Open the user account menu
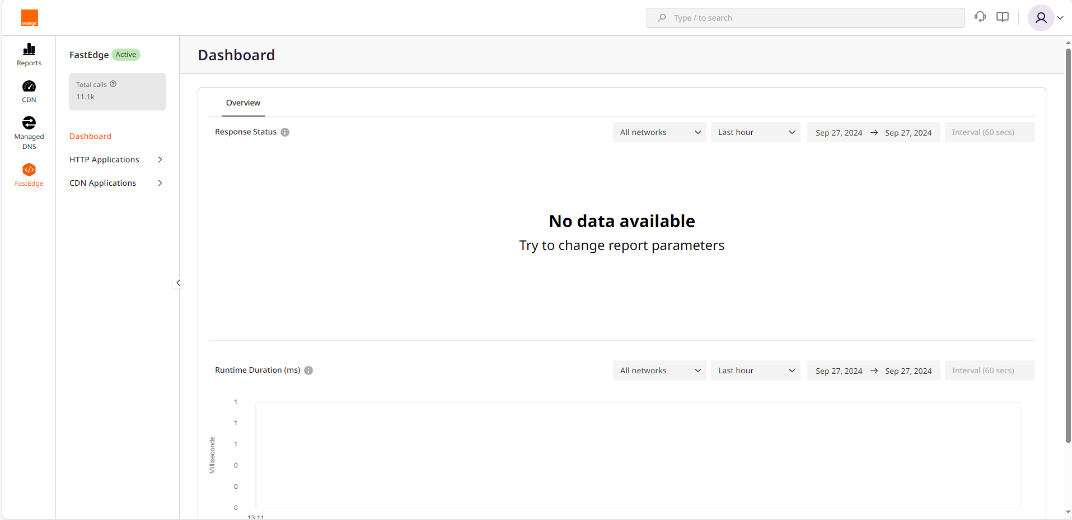 point(1046,17)
